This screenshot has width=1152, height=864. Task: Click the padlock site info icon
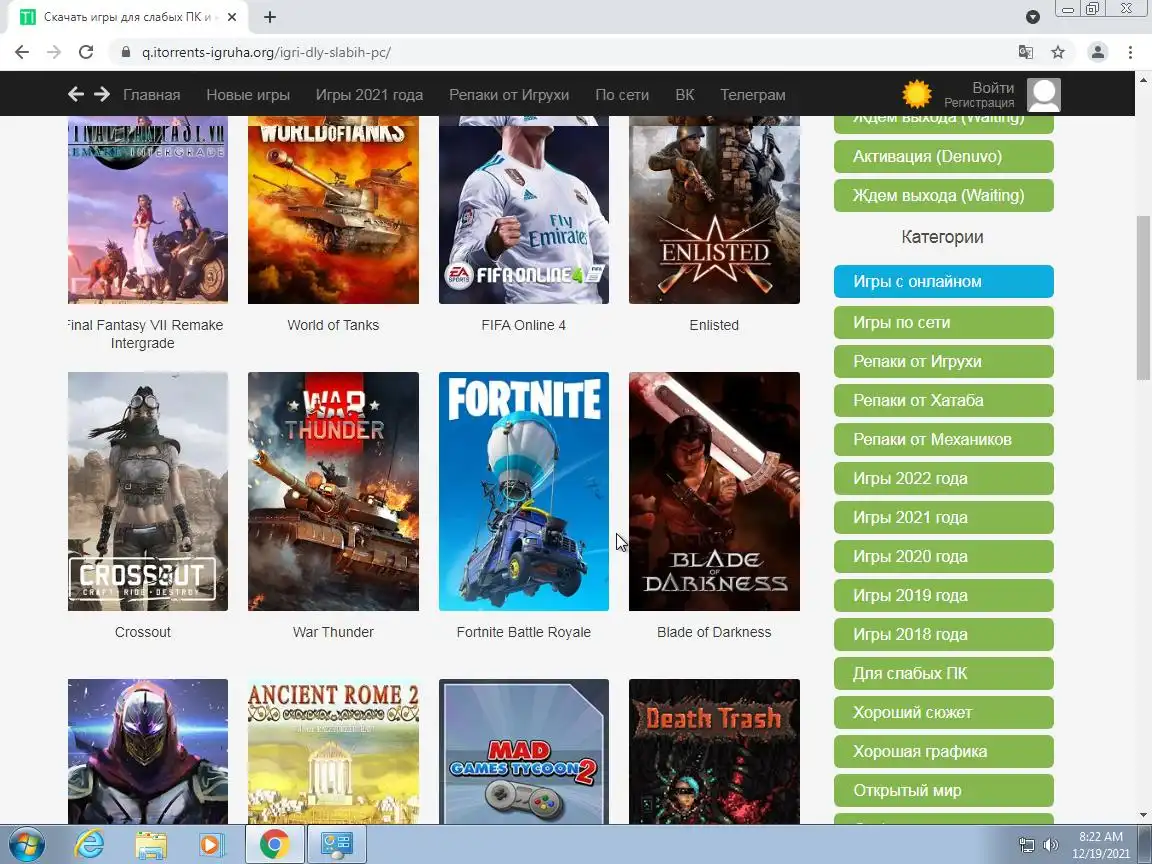[x=126, y=52]
